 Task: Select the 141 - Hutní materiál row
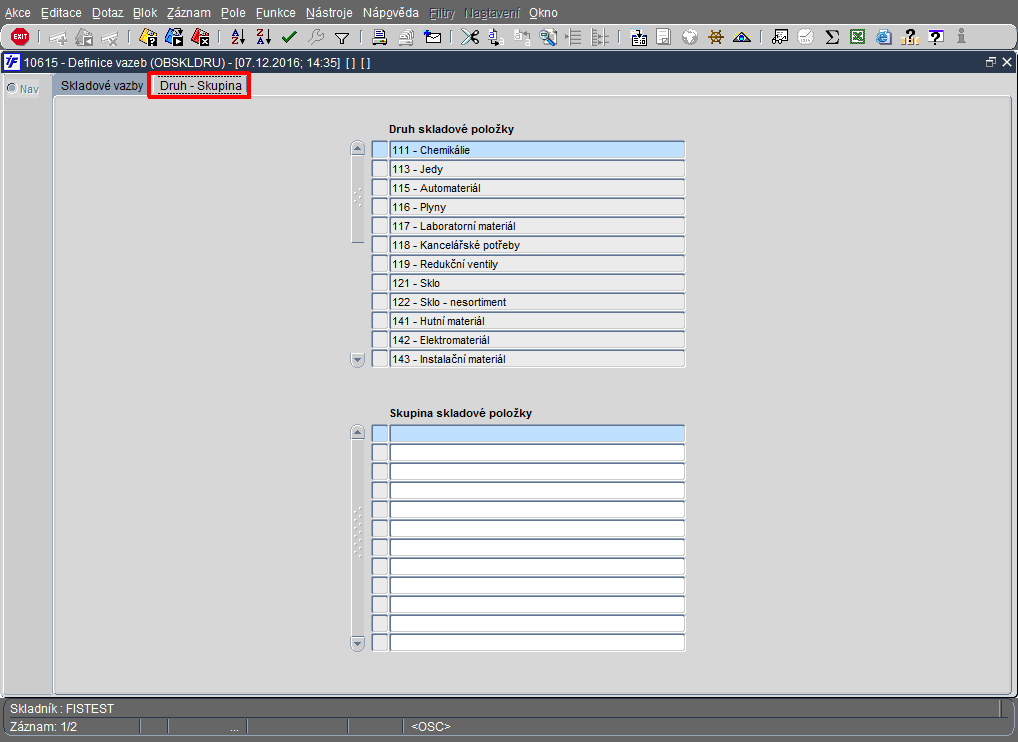[x=537, y=321]
